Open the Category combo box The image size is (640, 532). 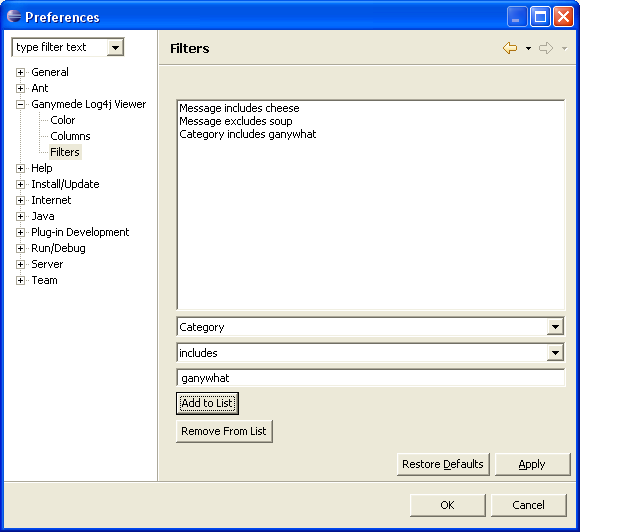pos(555,327)
